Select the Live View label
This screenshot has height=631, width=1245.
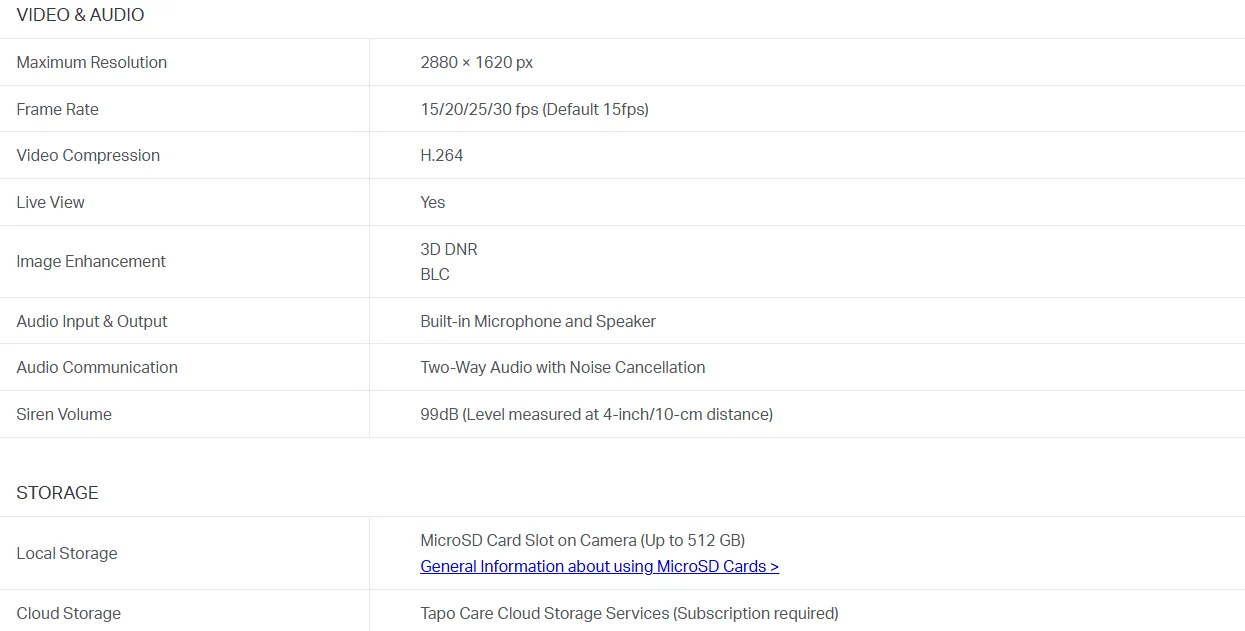click(x=50, y=202)
